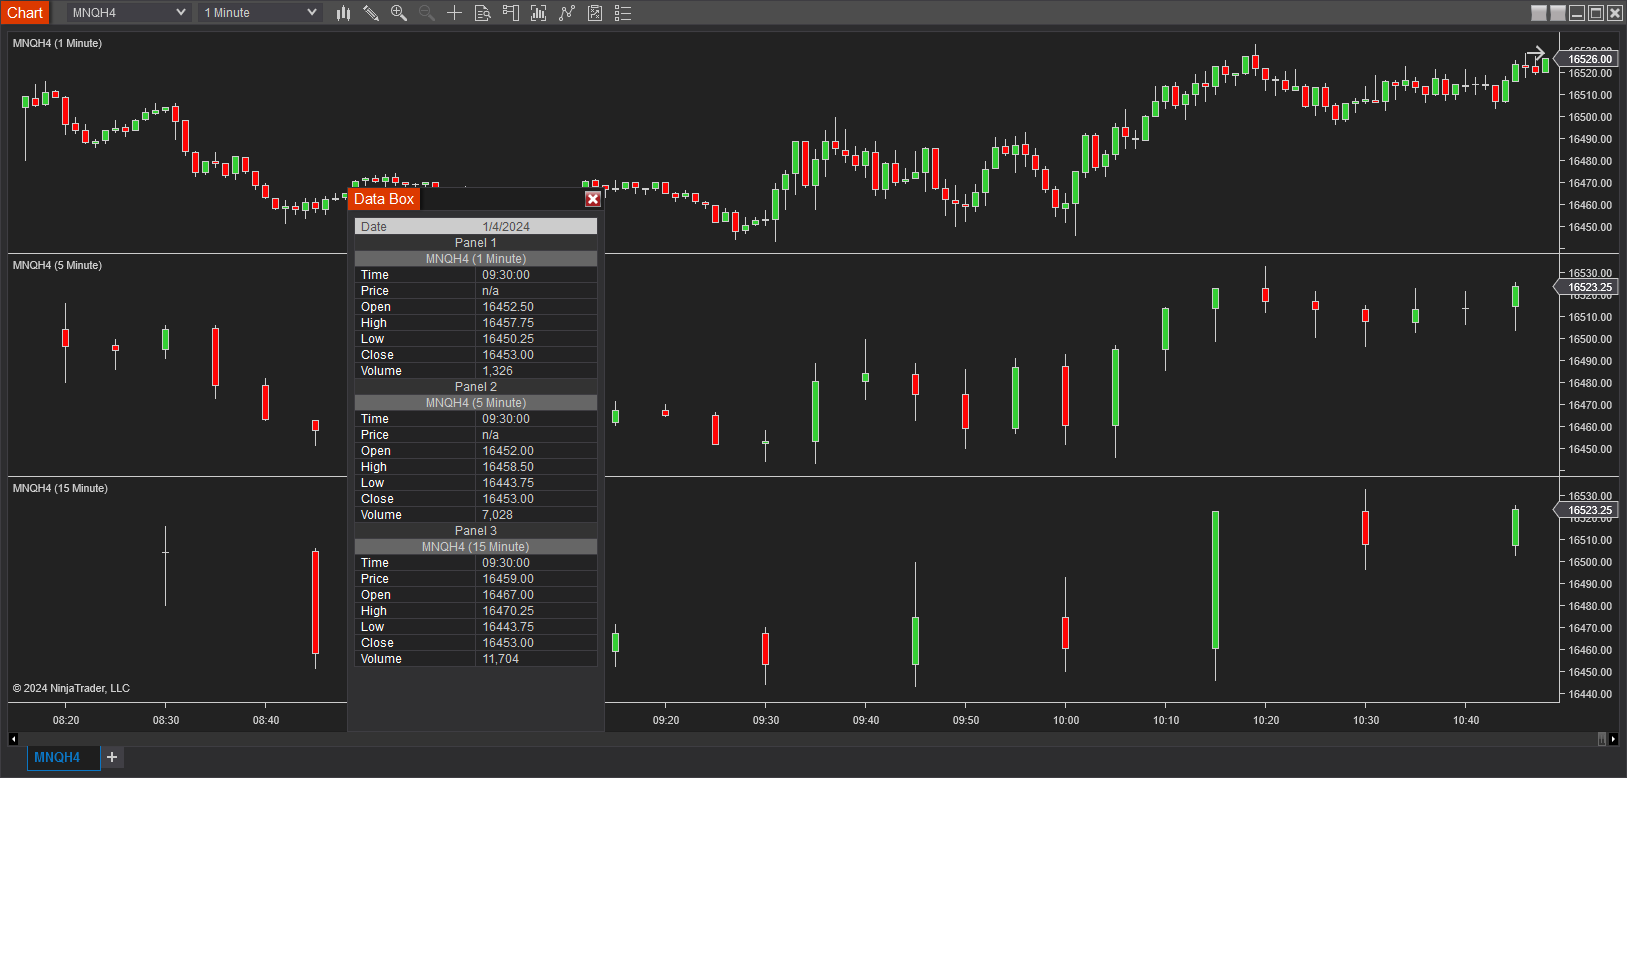This screenshot has width=1627, height=960.
Task: Open the properties list icon
Action: (x=623, y=13)
